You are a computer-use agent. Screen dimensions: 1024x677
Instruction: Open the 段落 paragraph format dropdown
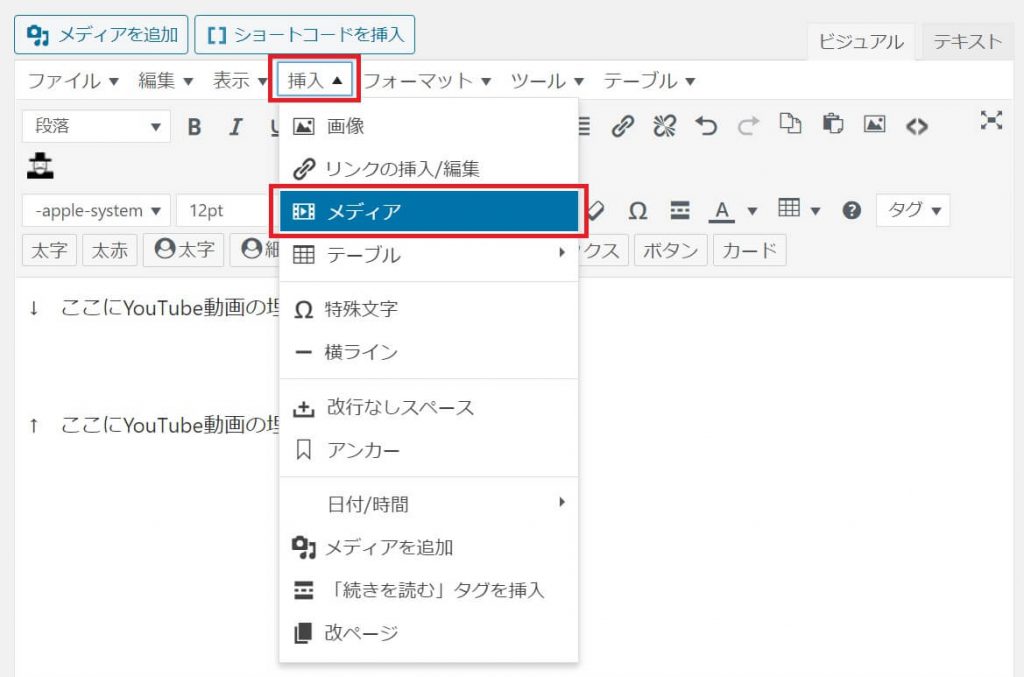tap(96, 127)
